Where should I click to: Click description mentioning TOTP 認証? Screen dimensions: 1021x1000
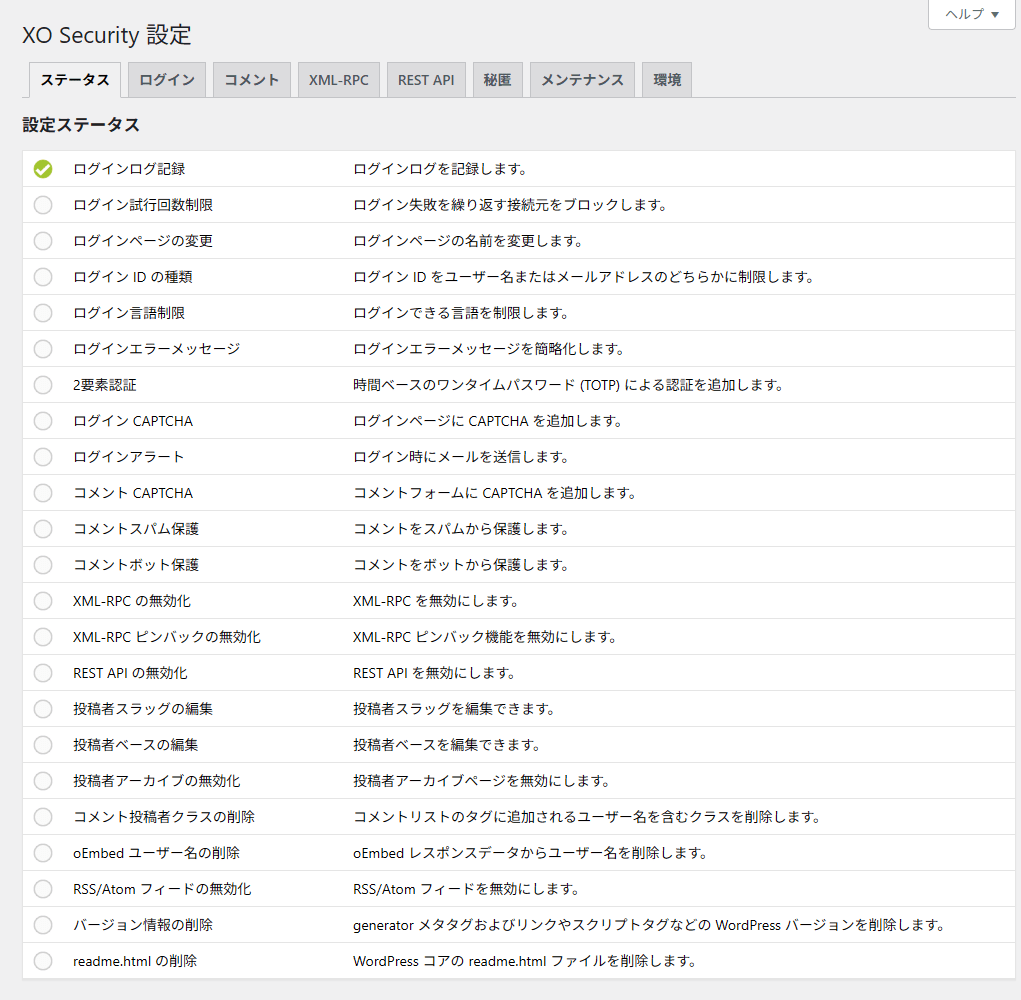[568, 385]
